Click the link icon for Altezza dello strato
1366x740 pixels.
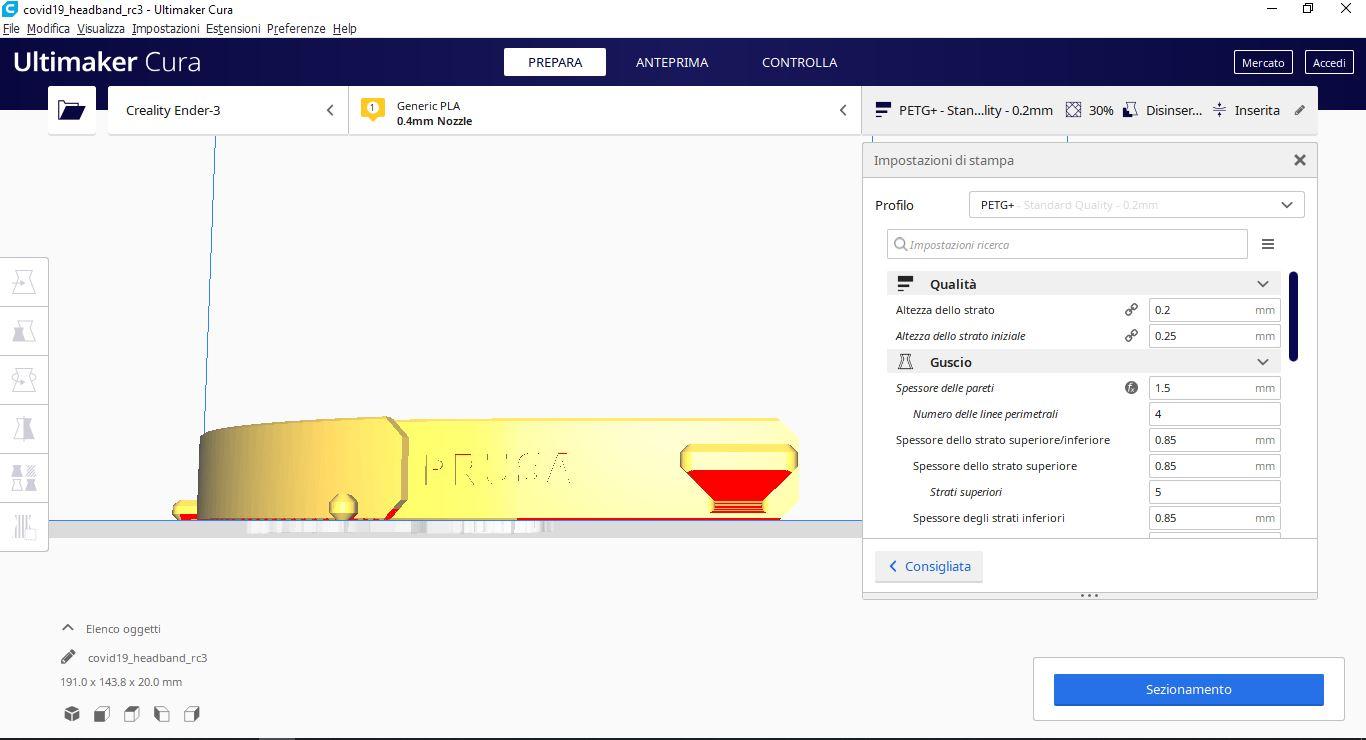(1131, 310)
